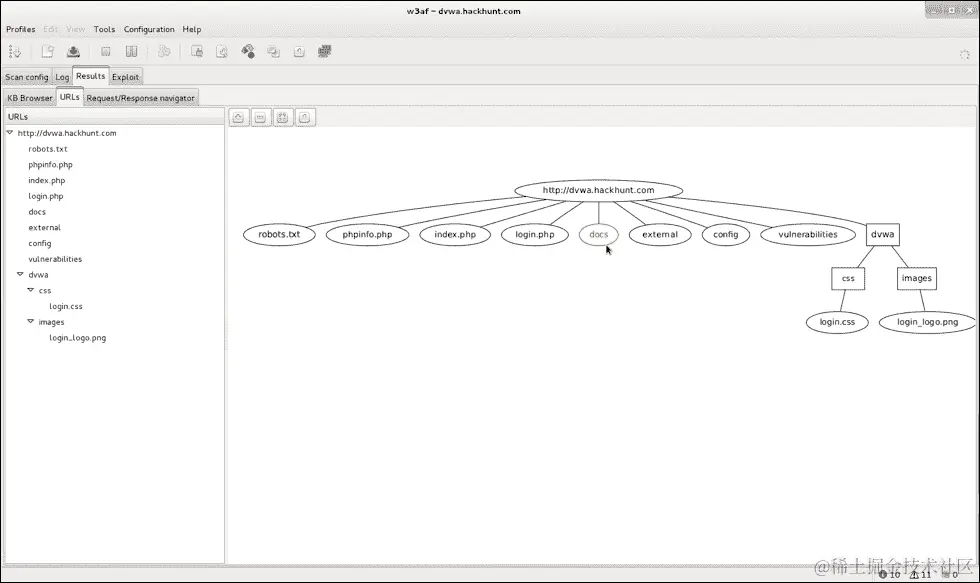Select phpinfo.php in the URL tree

[x=50, y=165]
